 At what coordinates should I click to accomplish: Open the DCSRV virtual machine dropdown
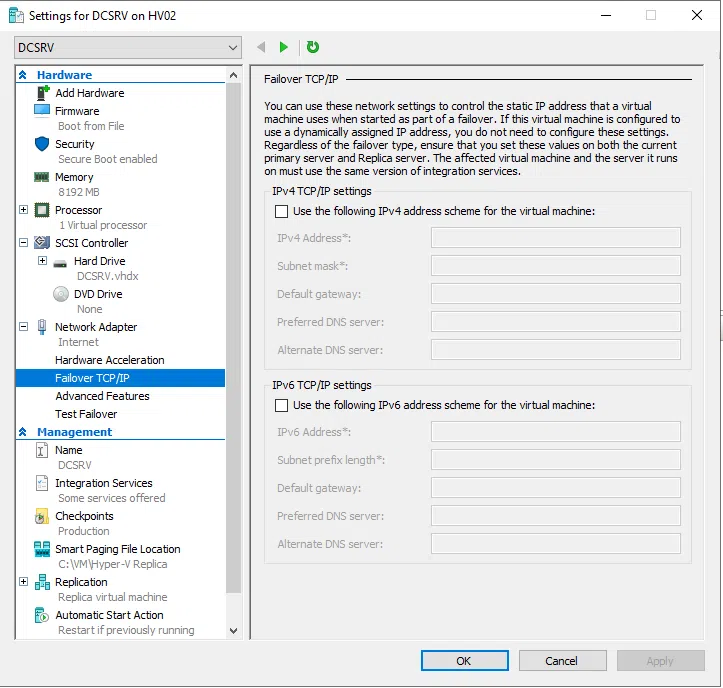coord(128,47)
